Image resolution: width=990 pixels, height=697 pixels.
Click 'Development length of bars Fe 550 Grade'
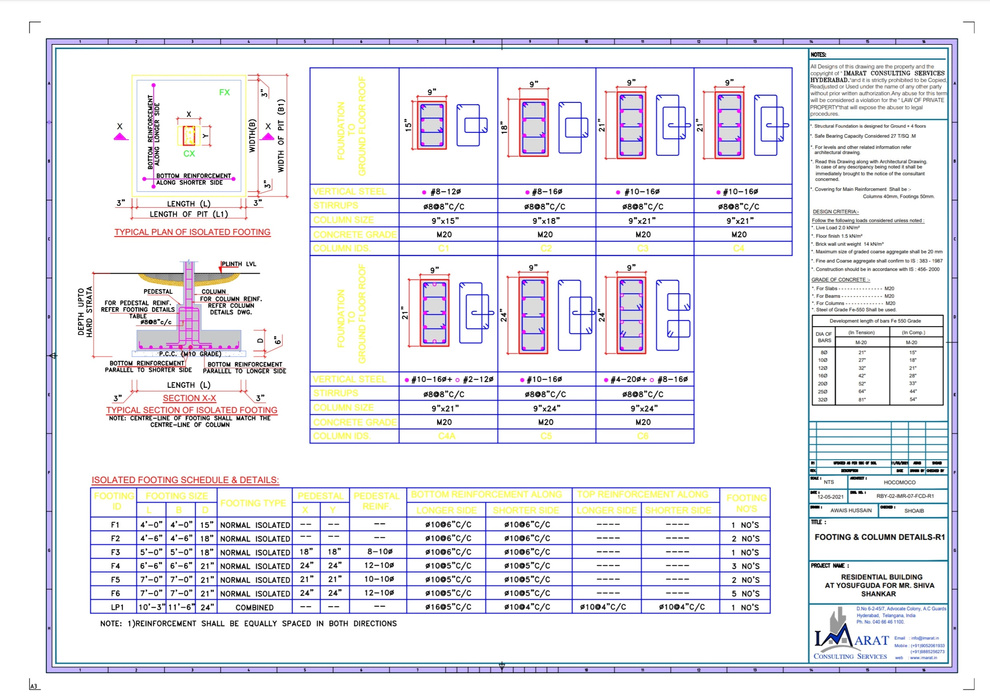coord(875,321)
